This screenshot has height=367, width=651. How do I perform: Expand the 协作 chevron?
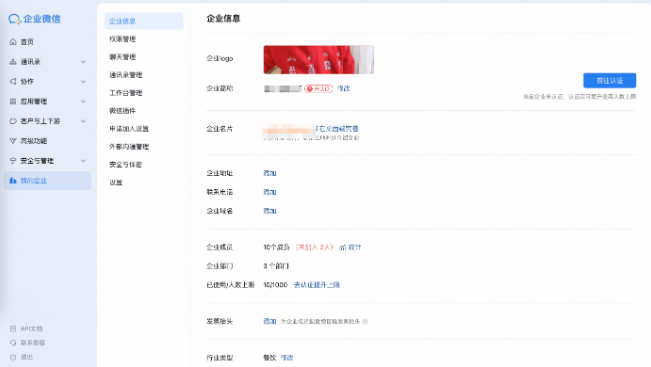[x=83, y=81]
